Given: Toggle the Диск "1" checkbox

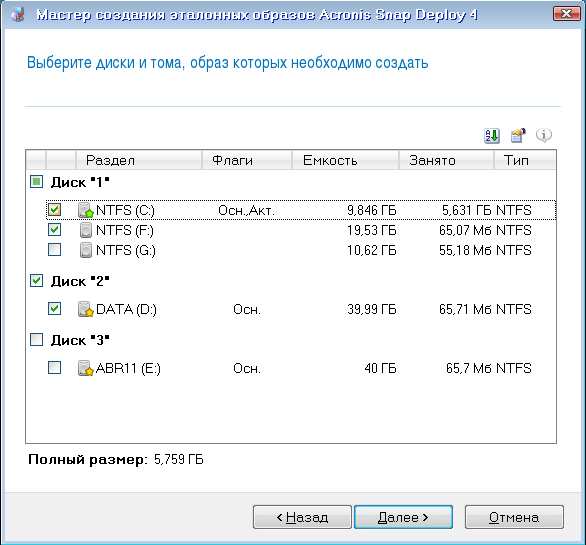Looking at the screenshot, I should pos(36,182).
